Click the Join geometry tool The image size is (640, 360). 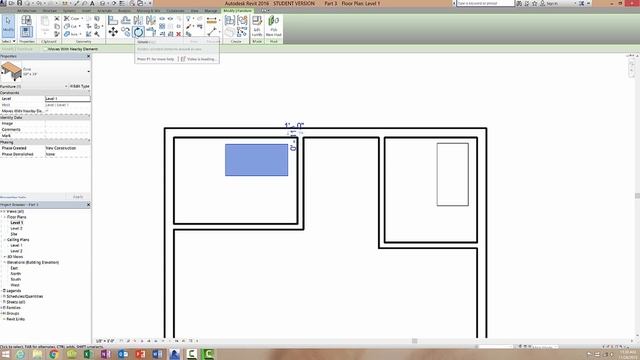pyautogui.click(x=71, y=34)
